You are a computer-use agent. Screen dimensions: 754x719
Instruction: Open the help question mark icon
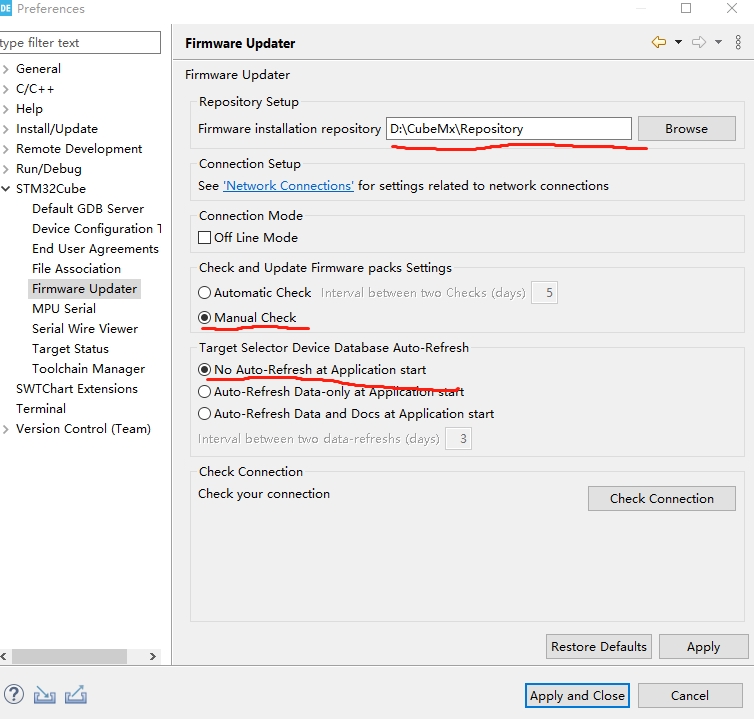14,694
